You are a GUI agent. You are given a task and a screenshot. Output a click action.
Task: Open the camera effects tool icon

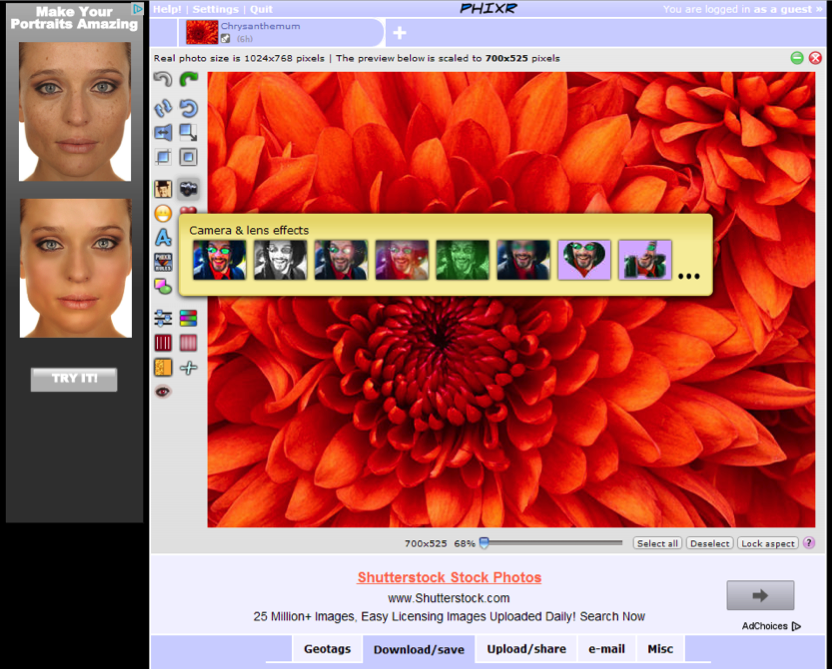(x=188, y=188)
